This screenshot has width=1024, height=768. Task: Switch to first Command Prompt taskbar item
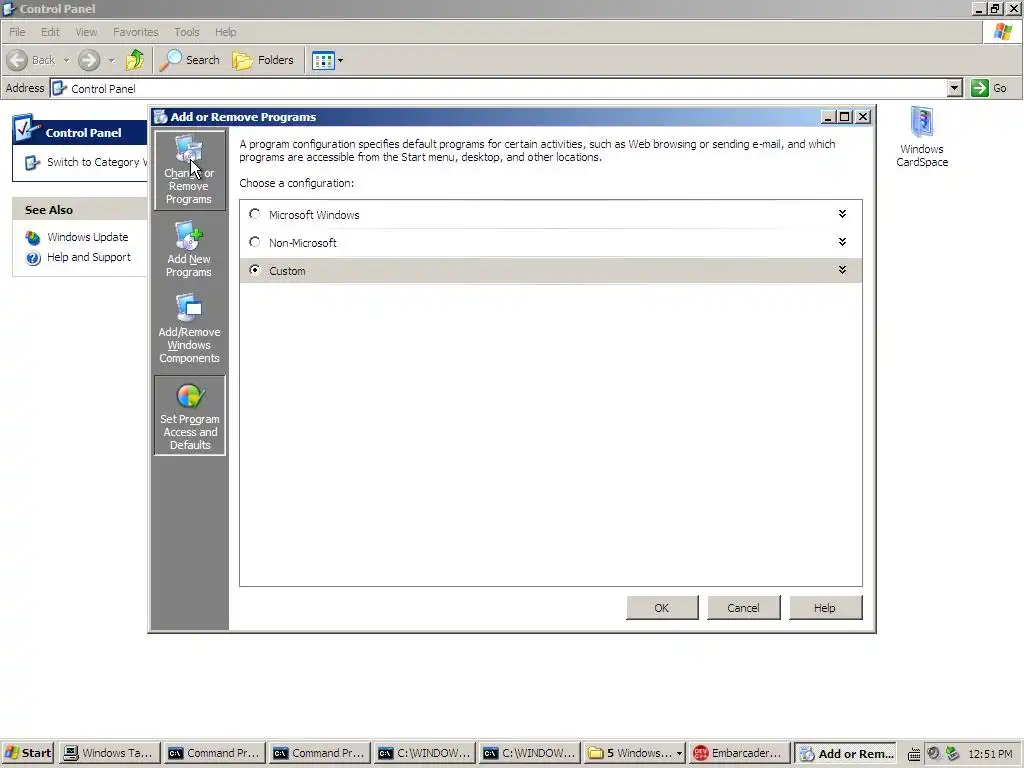click(x=214, y=753)
